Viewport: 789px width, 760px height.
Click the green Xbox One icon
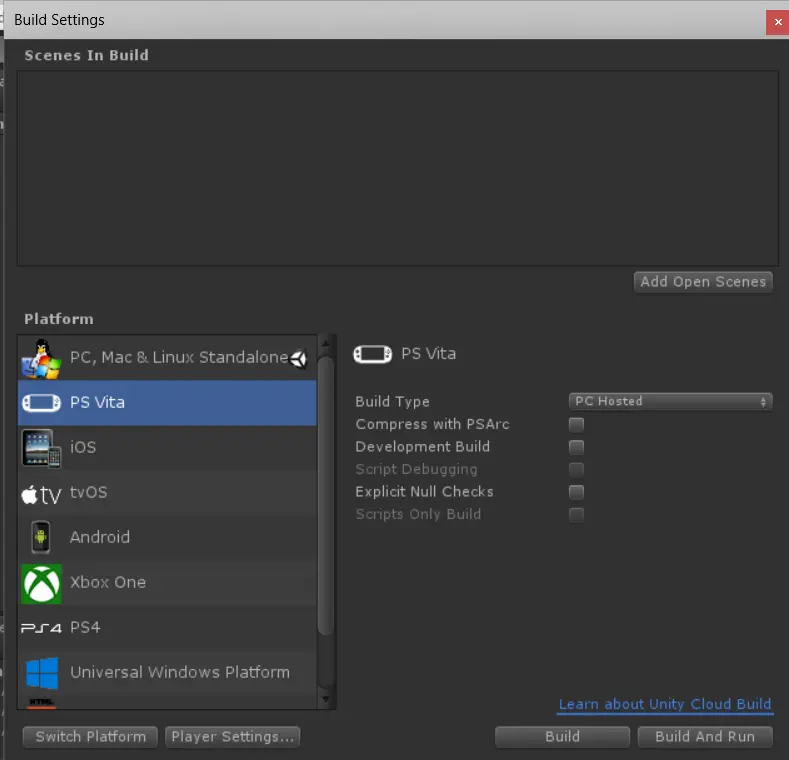41,584
